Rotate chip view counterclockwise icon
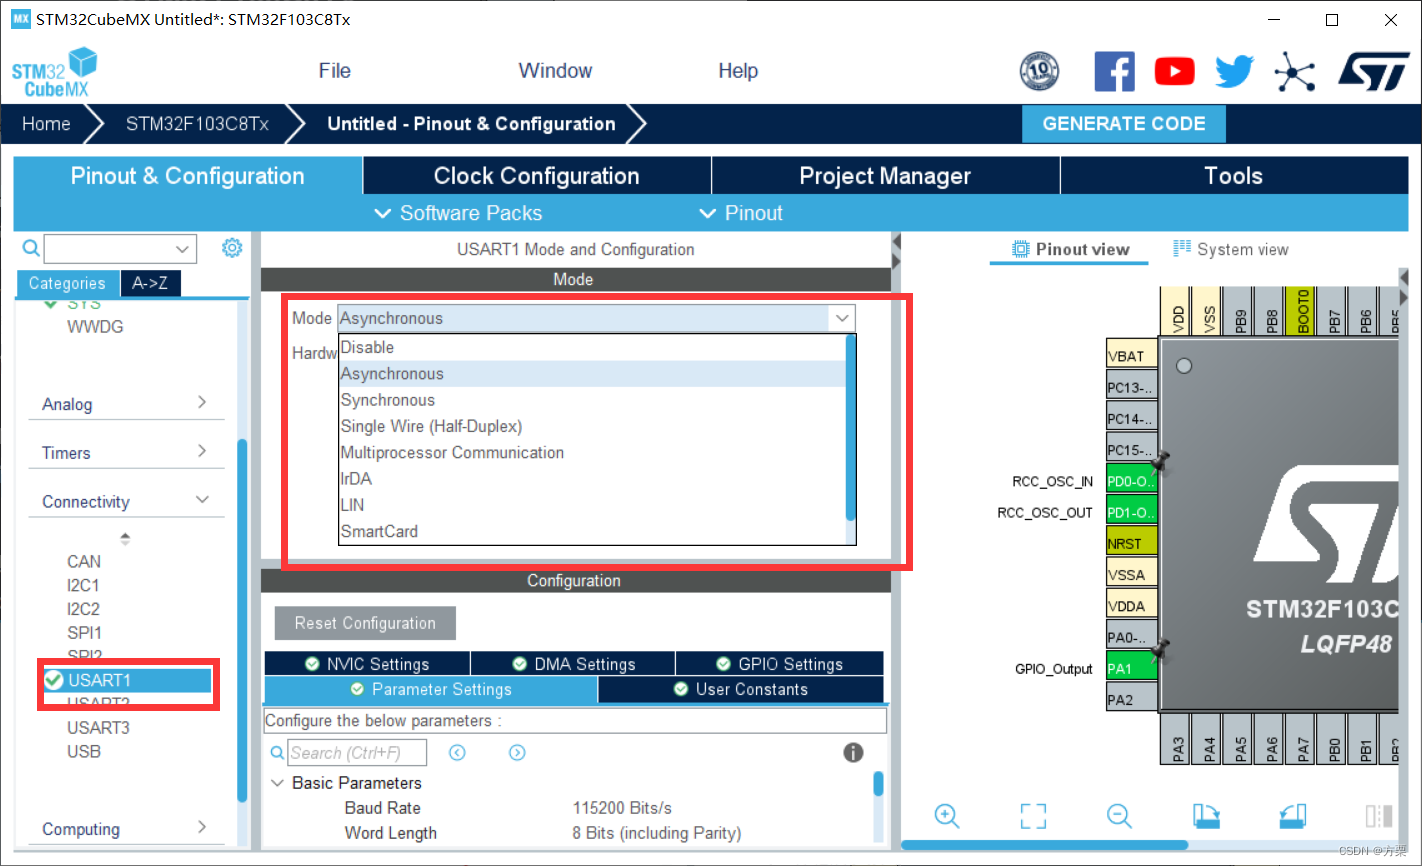This screenshot has height=866, width=1422. point(1293,816)
